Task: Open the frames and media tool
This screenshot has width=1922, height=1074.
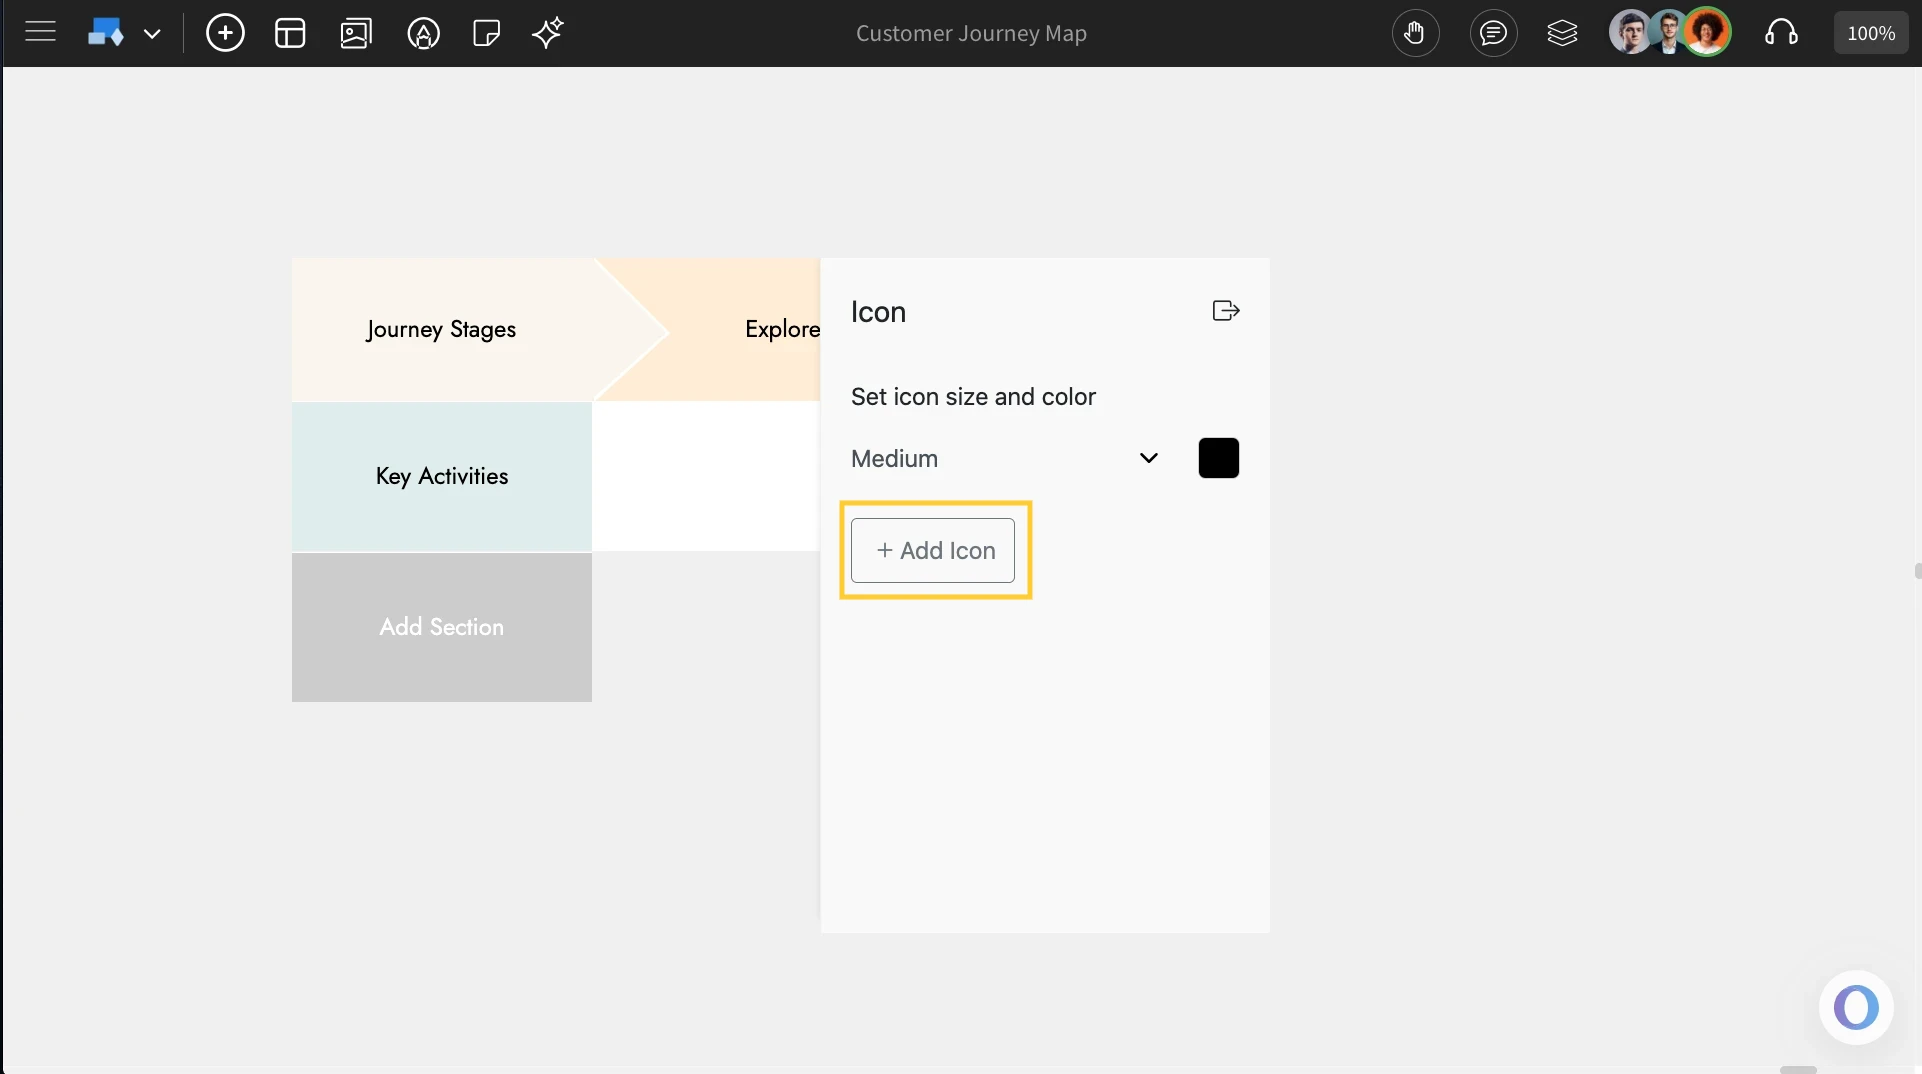Action: (x=355, y=33)
